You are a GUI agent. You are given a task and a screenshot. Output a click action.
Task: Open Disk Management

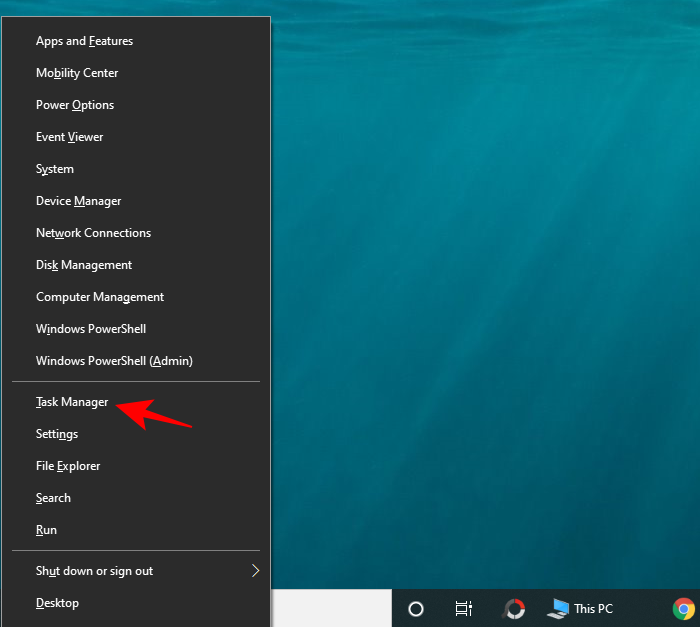[x=84, y=265]
